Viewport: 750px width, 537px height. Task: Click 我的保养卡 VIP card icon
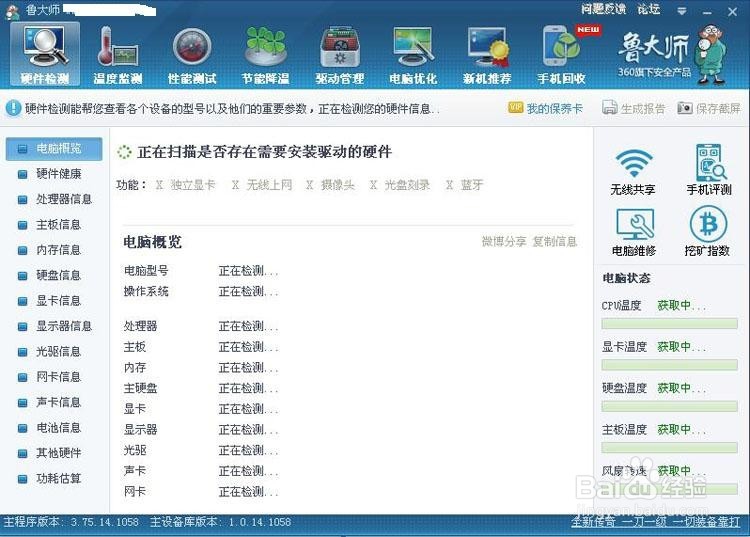tap(516, 108)
